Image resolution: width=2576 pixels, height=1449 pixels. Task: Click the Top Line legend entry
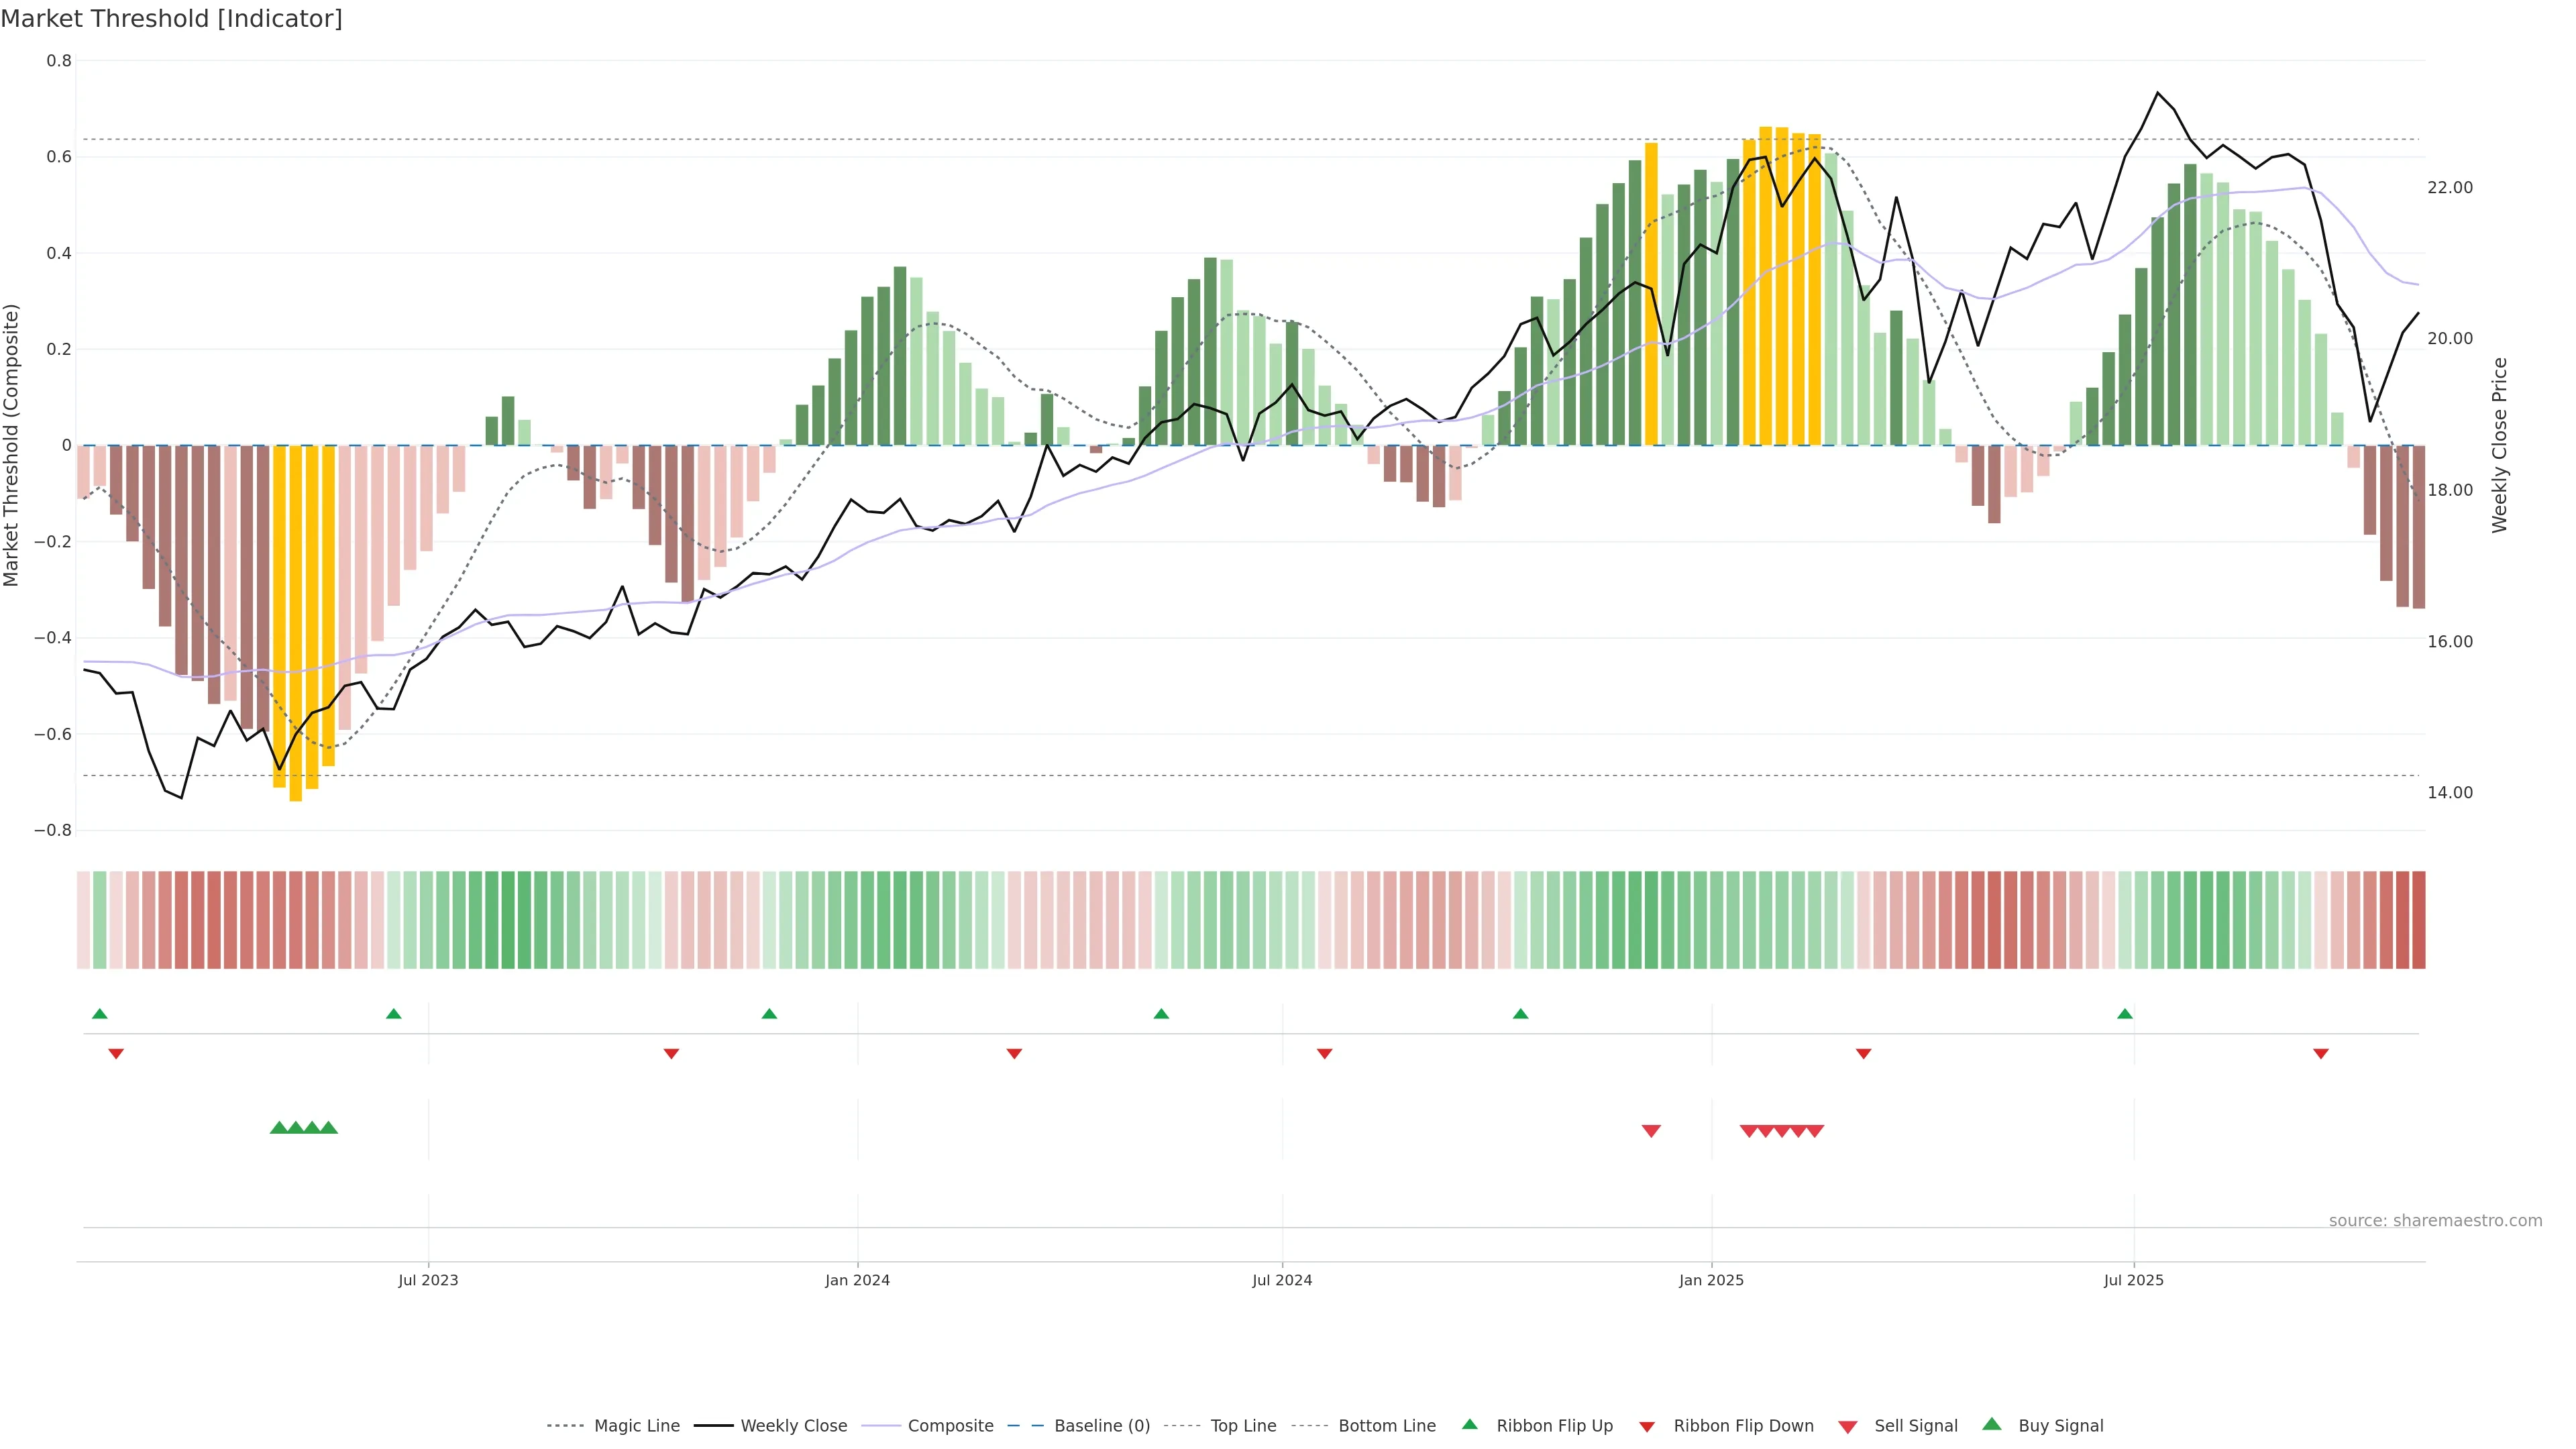pyautogui.click(x=1243, y=1426)
